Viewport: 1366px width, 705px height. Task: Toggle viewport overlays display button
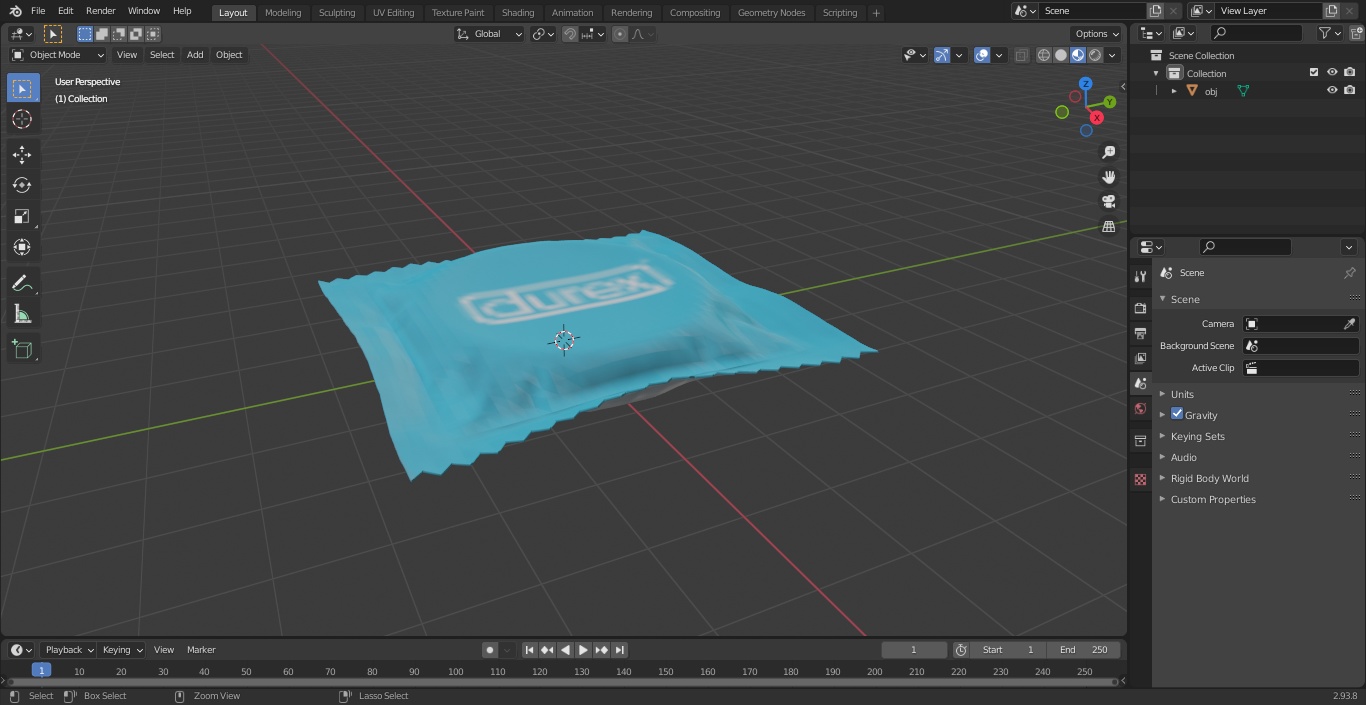click(982, 55)
